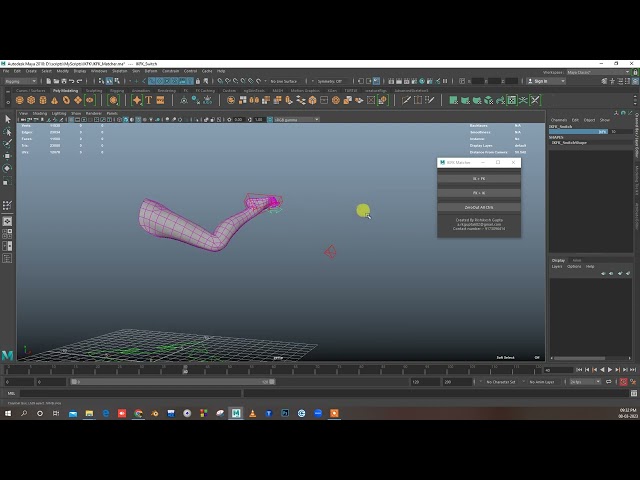Screen dimensions: 640x480
Task: Open File Explorer from the taskbar
Action: [x=89, y=413]
